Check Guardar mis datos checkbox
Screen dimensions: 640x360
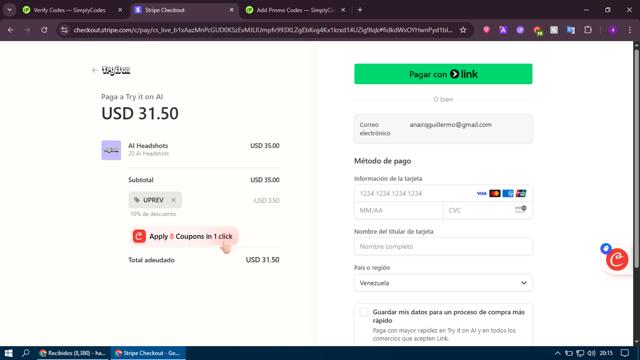(x=363, y=312)
